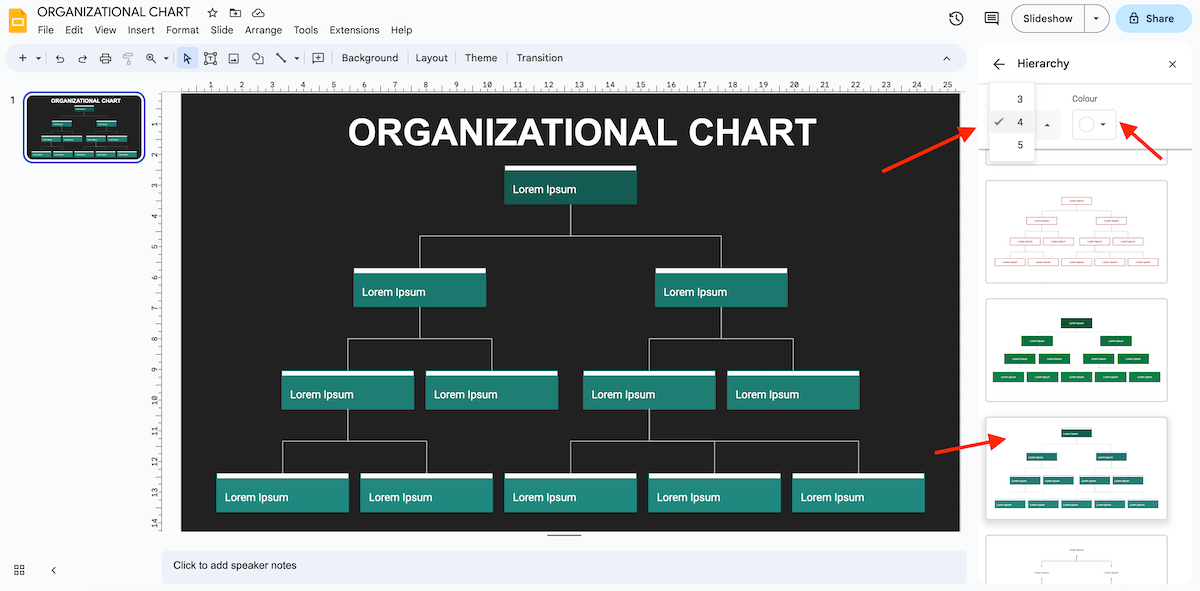Collapse the toolbar menus with chevron

pyautogui.click(x=947, y=58)
